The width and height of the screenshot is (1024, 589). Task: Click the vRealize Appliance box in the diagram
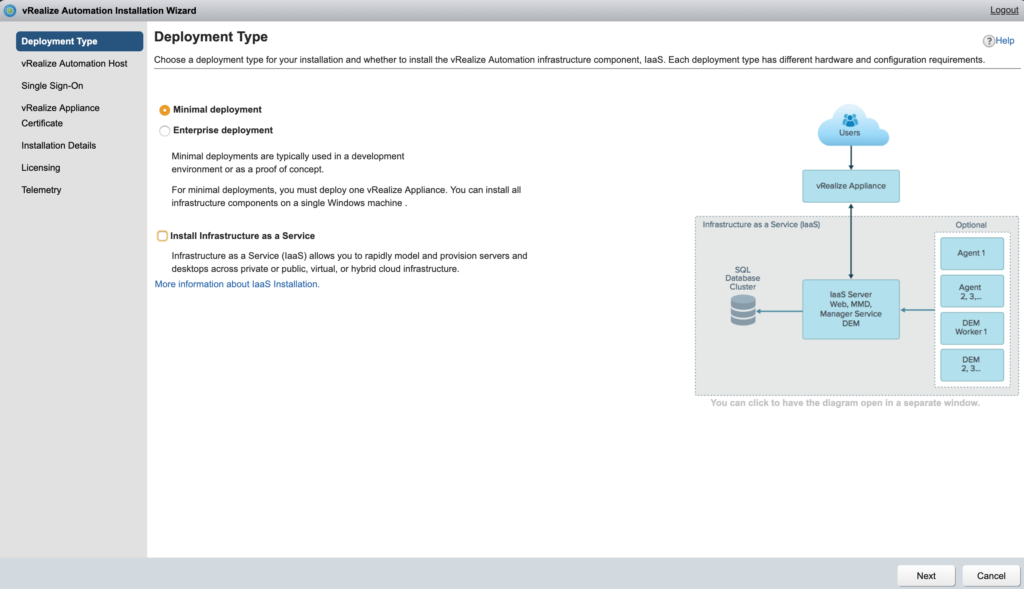(x=851, y=186)
